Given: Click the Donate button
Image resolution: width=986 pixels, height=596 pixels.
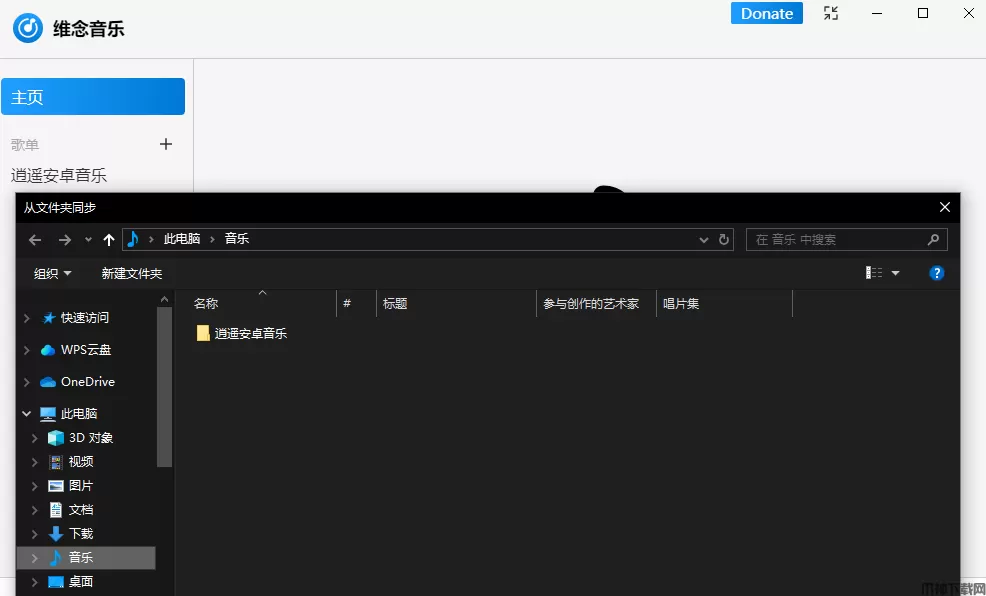Looking at the screenshot, I should pyautogui.click(x=767, y=13).
